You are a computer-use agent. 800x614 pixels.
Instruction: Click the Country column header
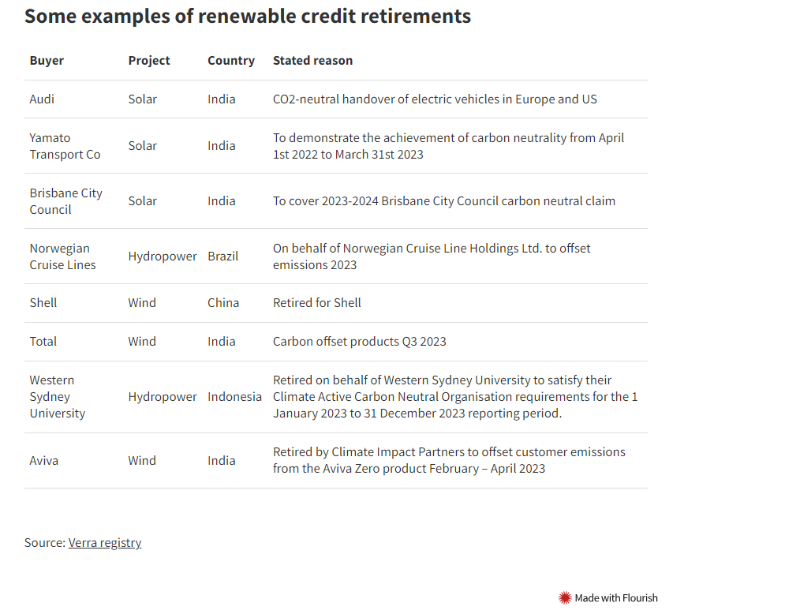click(x=231, y=60)
